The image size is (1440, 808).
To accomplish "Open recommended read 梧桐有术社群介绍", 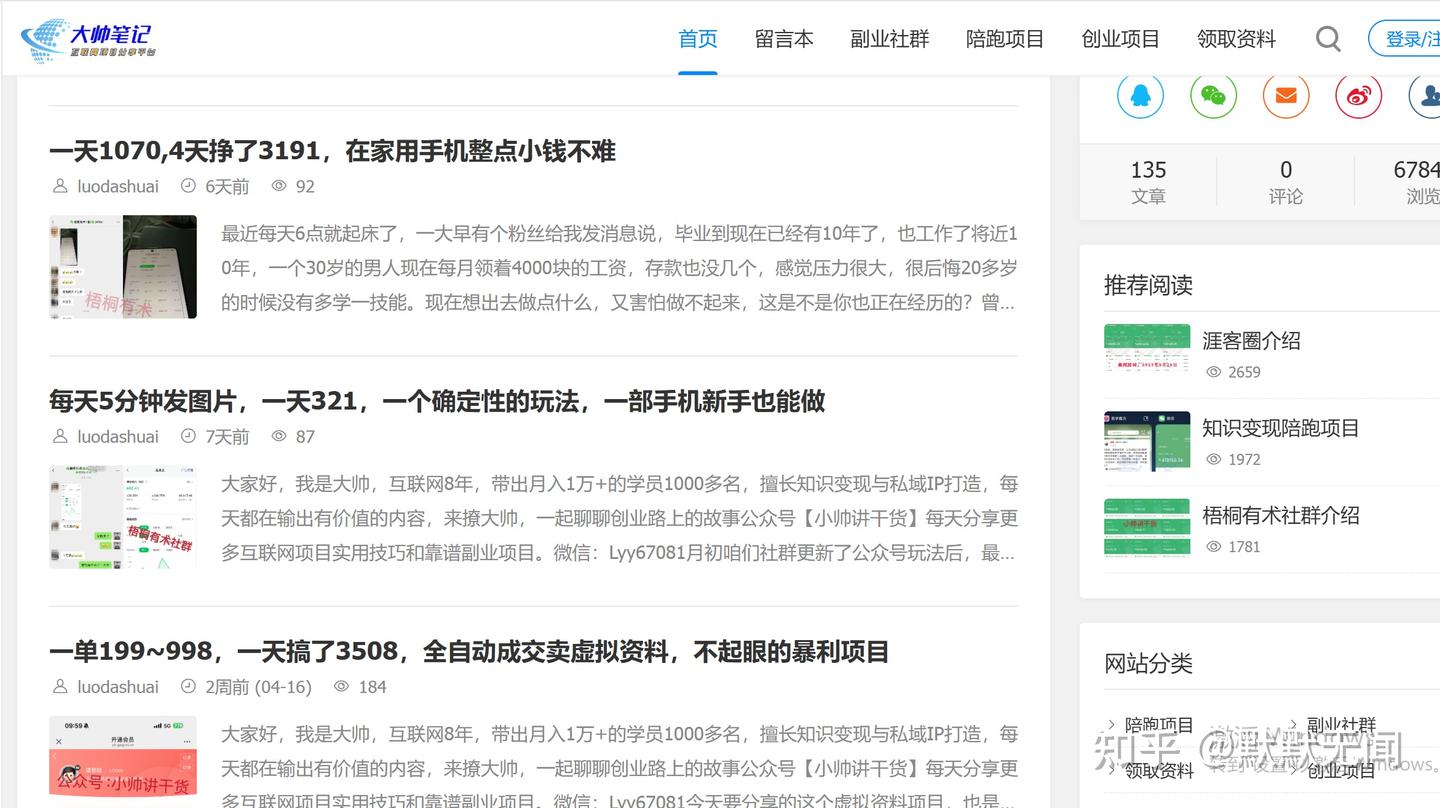I will click(1281, 516).
